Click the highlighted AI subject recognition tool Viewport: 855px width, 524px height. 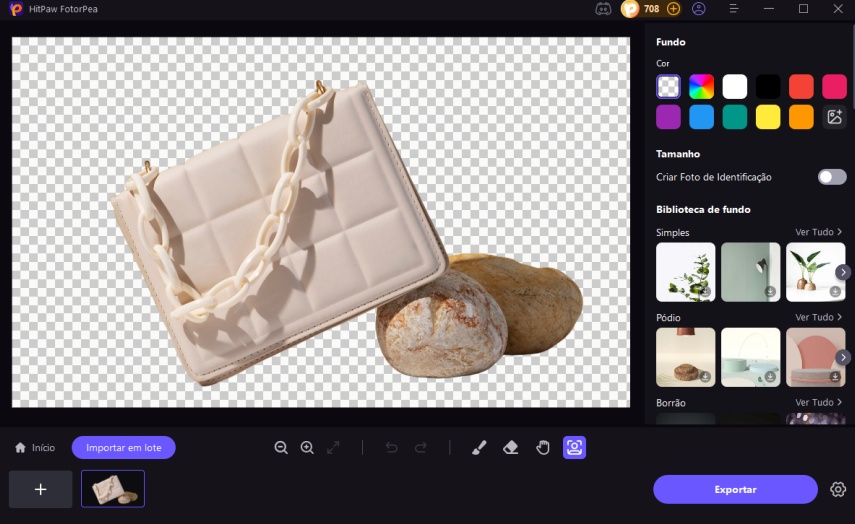pyautogui.click(x=574, y=448)
